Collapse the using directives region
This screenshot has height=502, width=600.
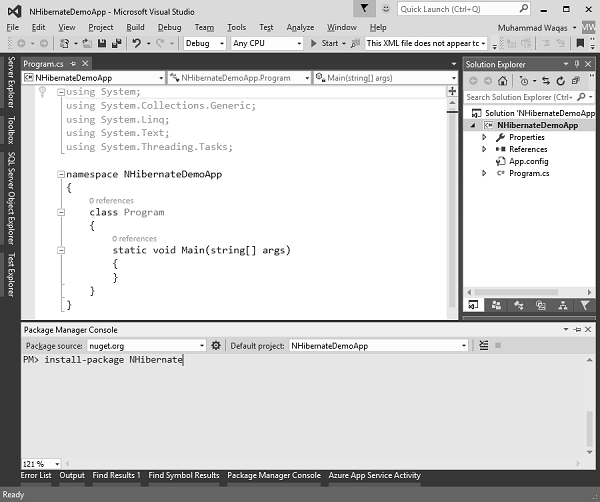coord(61,92)
